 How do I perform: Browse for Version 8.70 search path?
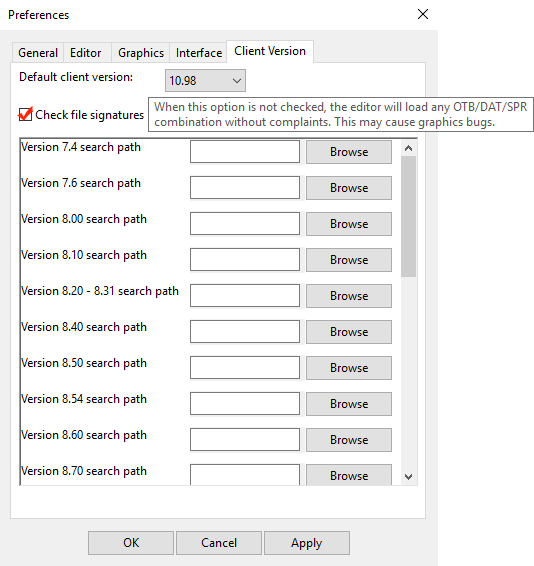[x=349, y=475]
